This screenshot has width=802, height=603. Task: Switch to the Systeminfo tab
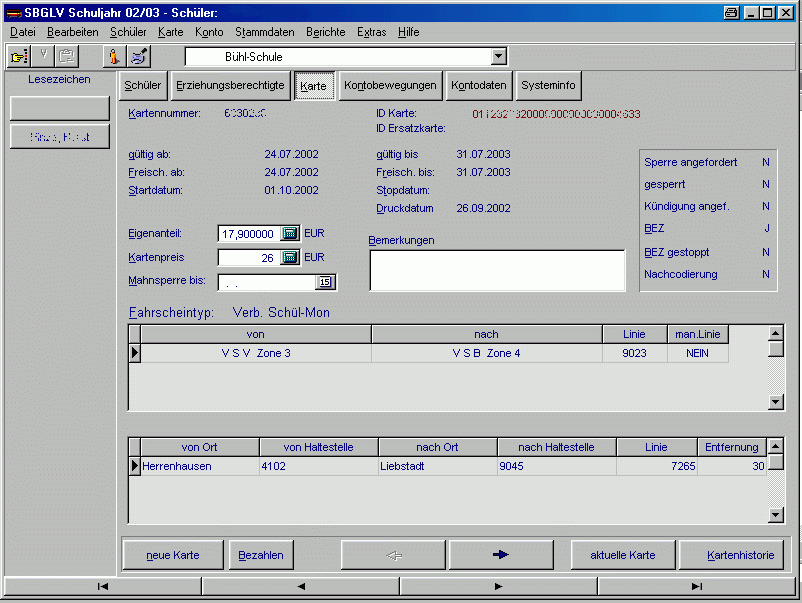pyautogui.click(x=548, y=85)
